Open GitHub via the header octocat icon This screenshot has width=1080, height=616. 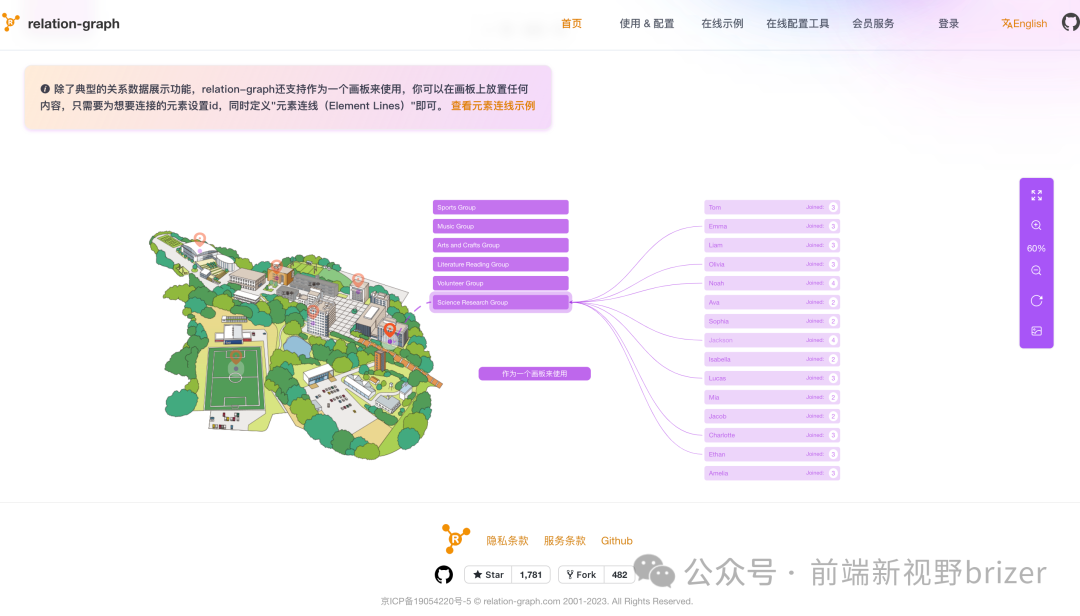tap(1070, 22)
